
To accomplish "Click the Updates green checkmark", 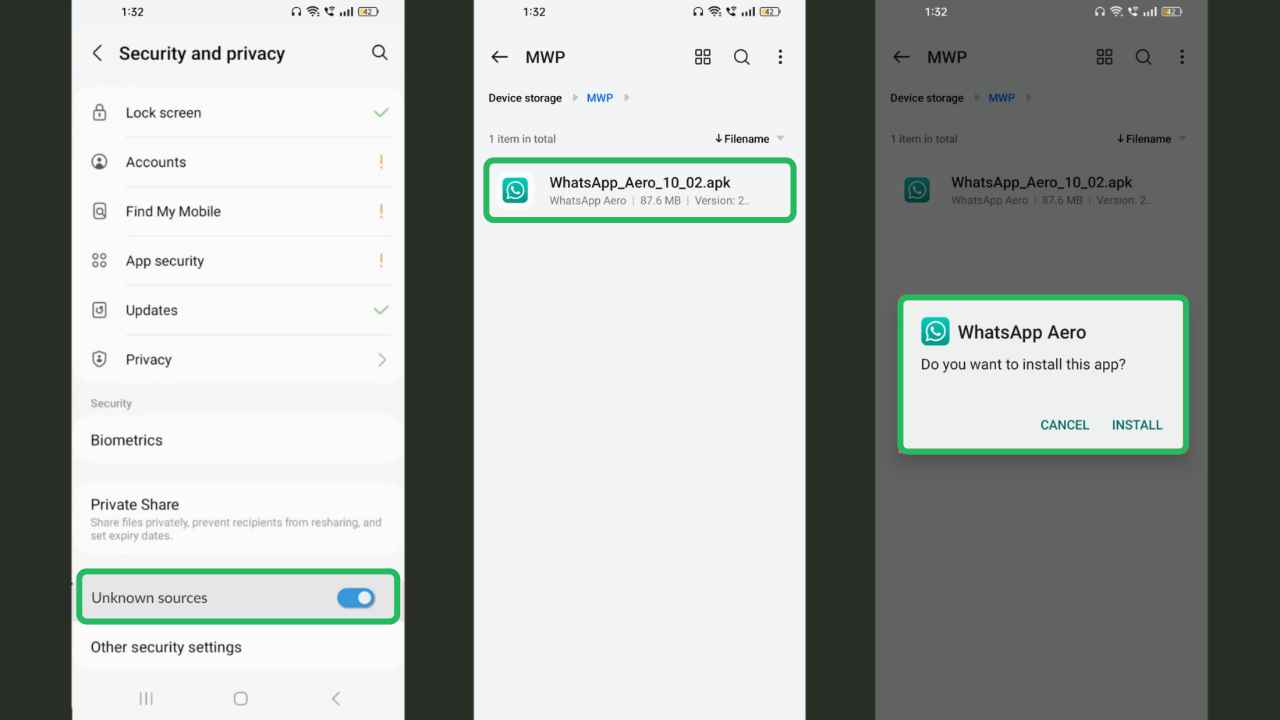I will (381, 310).
